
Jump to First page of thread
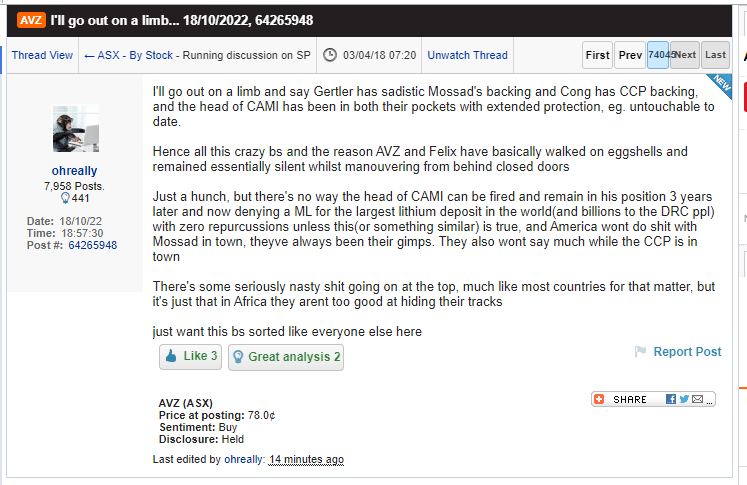tap(597, 55)
